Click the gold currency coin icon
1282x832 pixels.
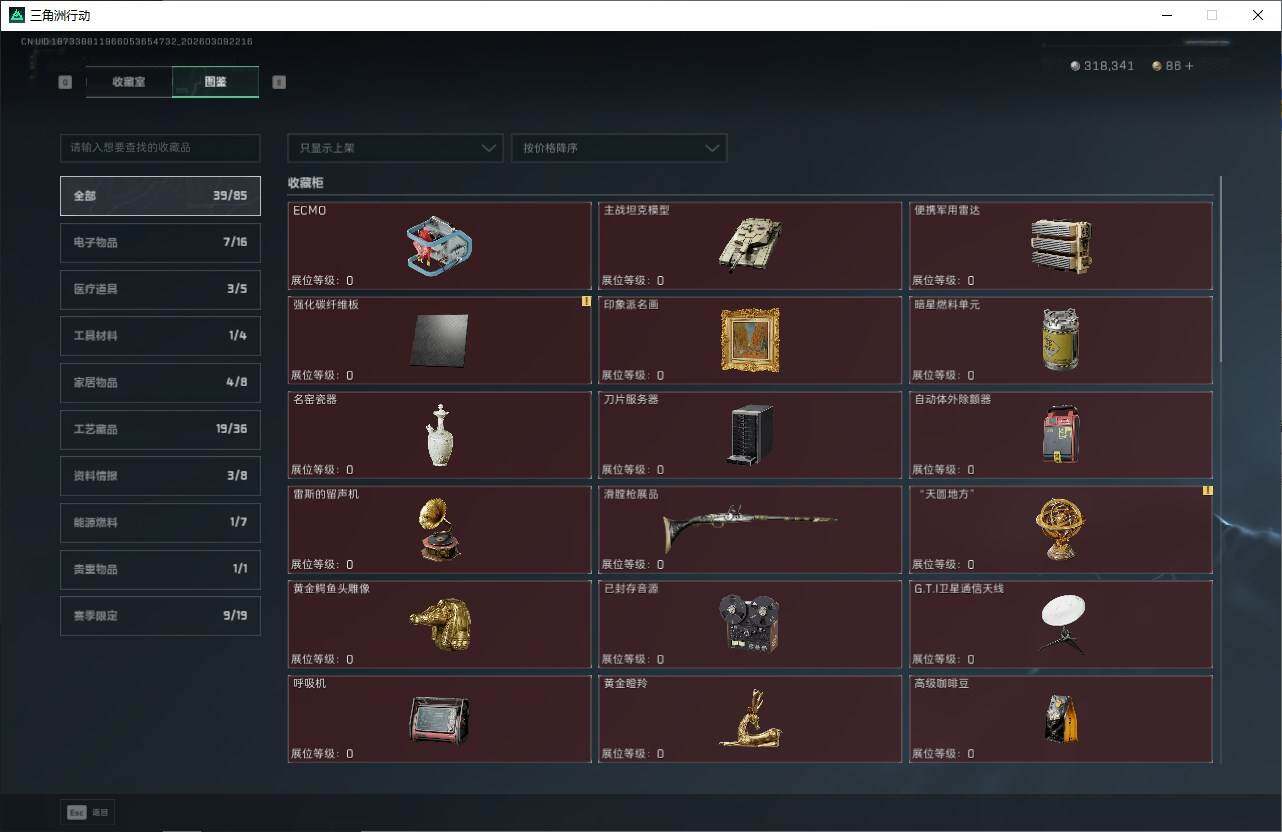point(1157,66)
